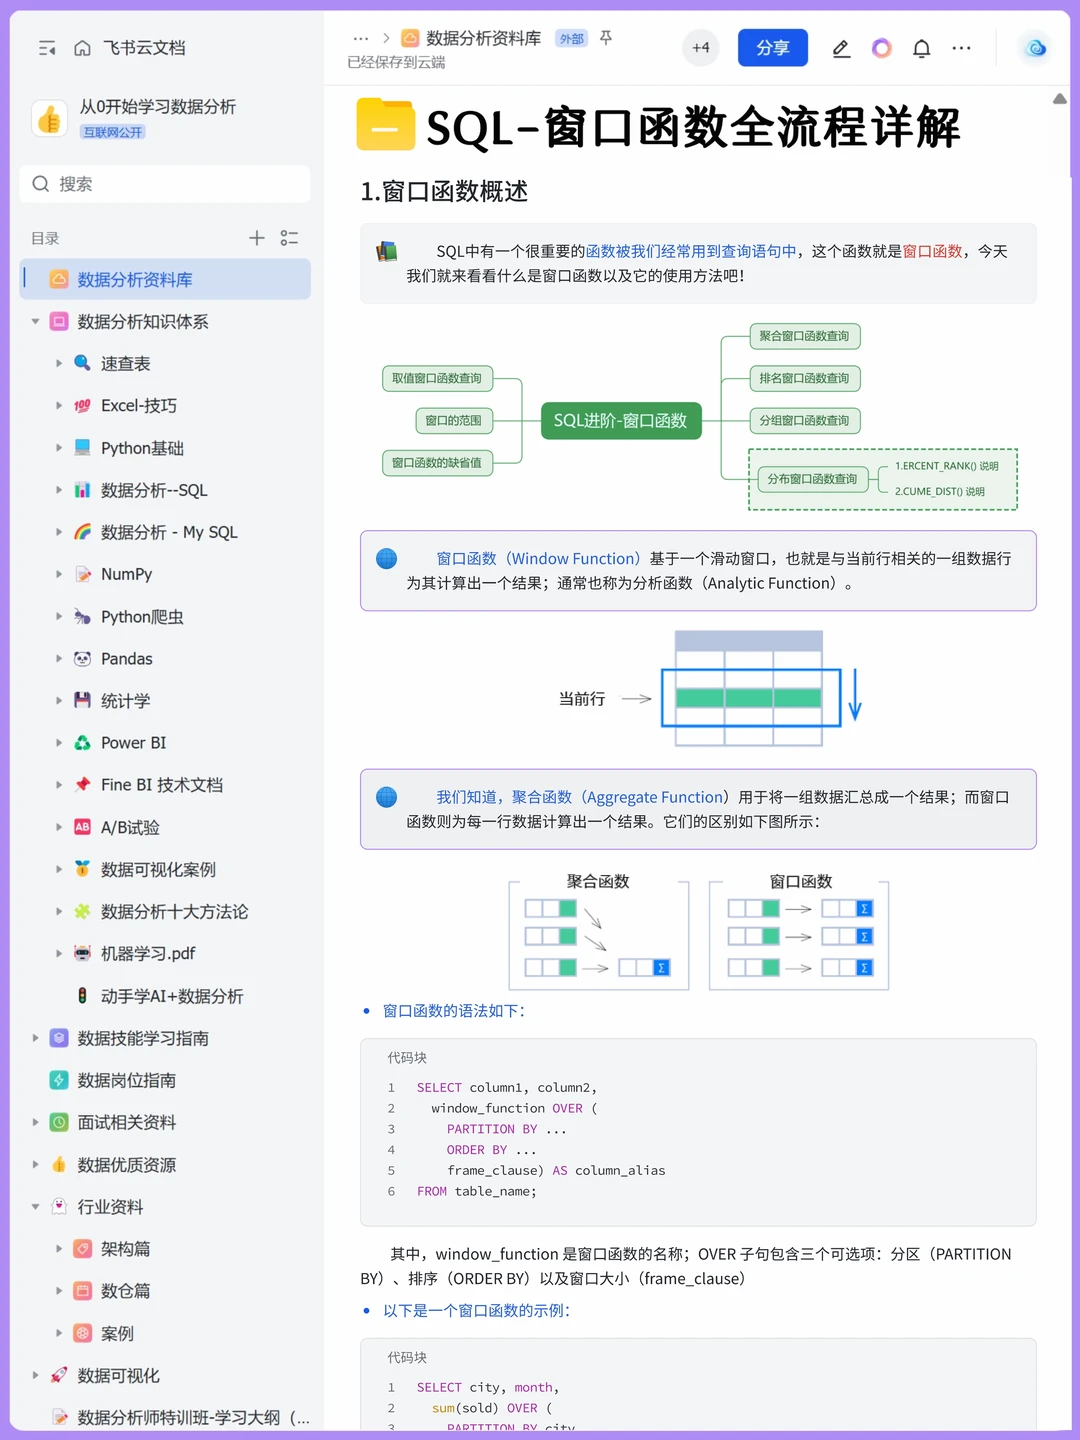1080x1440 pixels.
Task: Click the notification bell icon
Action: pyautogui.click(x=921, y=47)
